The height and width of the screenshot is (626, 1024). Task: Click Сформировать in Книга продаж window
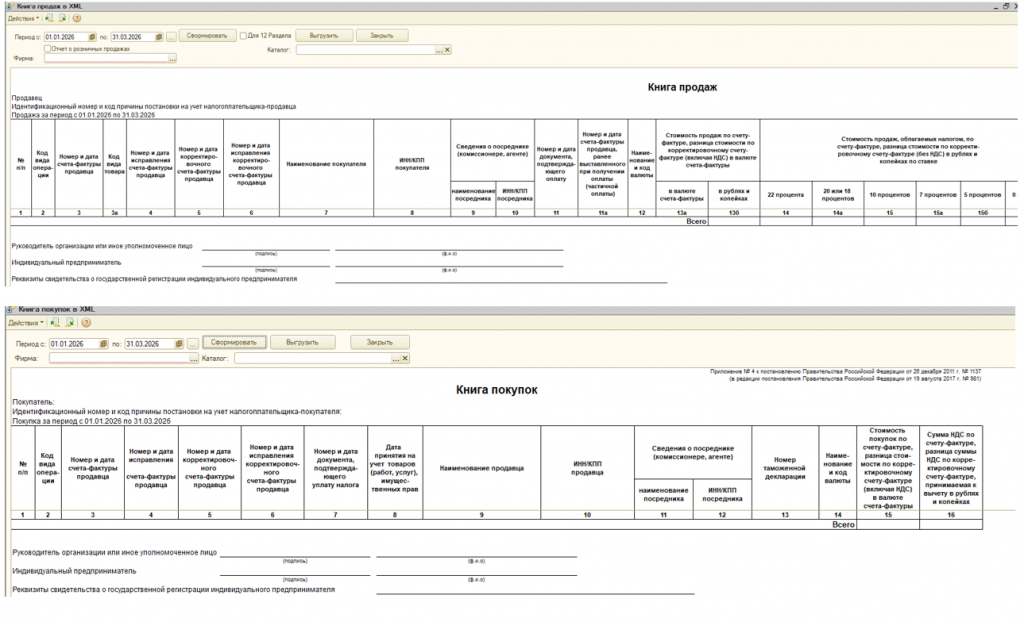tap(207, 36)
